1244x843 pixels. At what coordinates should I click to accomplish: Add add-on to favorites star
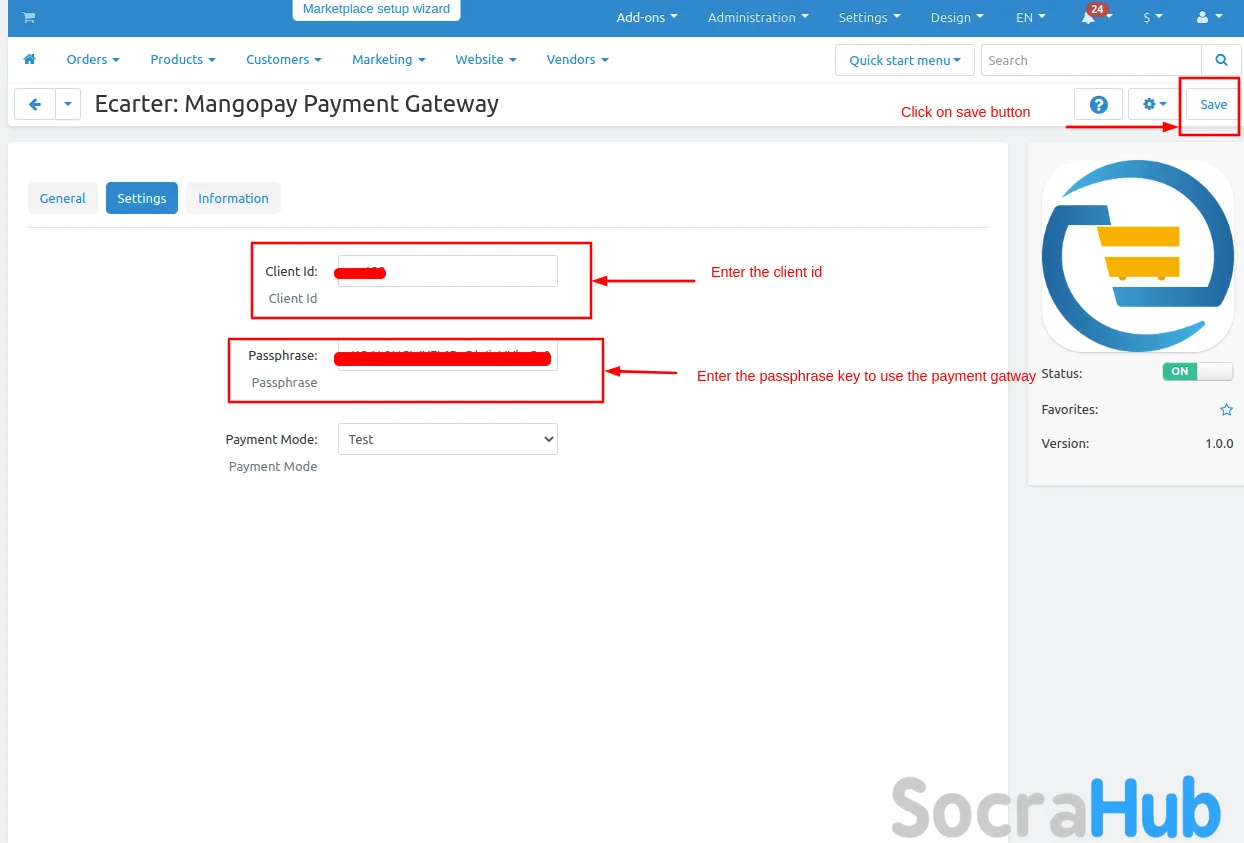[x=1226, y=410]
